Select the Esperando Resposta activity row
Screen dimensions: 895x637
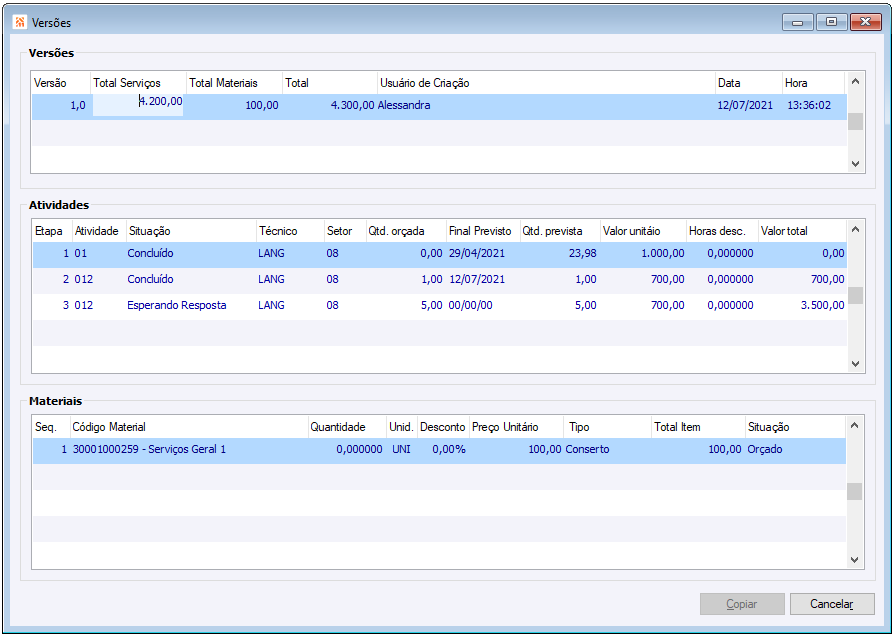[176, 306]
